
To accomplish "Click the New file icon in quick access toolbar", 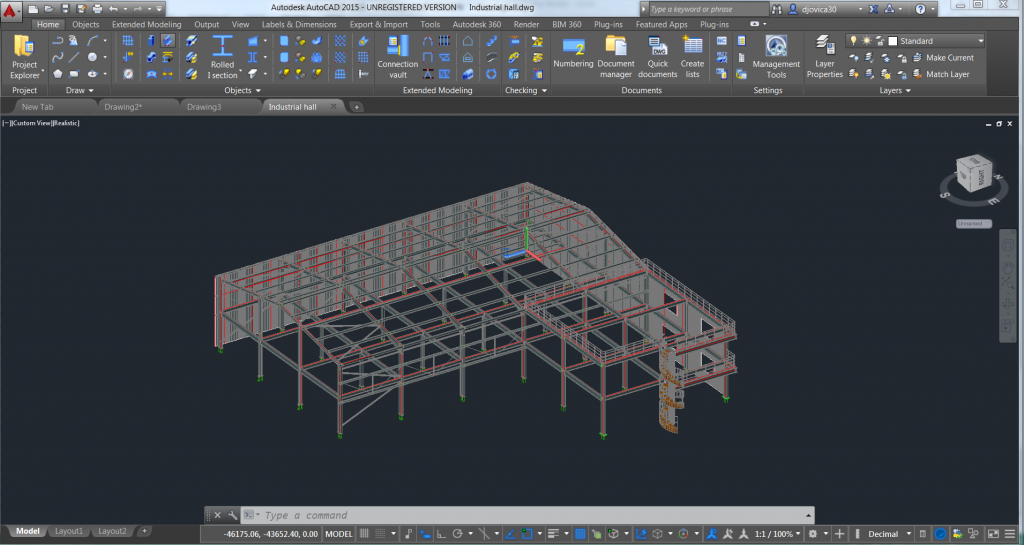I will (x=33, y=8).
